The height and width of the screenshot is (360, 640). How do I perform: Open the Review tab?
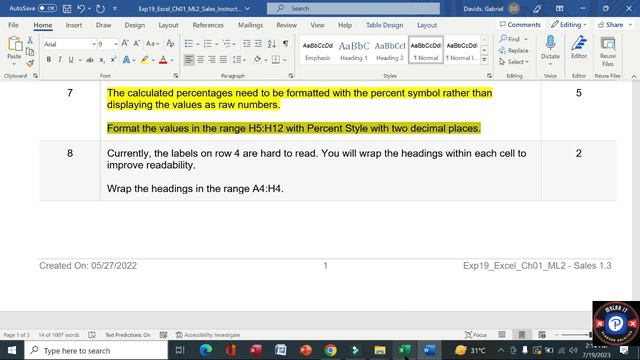click(287, 25)
